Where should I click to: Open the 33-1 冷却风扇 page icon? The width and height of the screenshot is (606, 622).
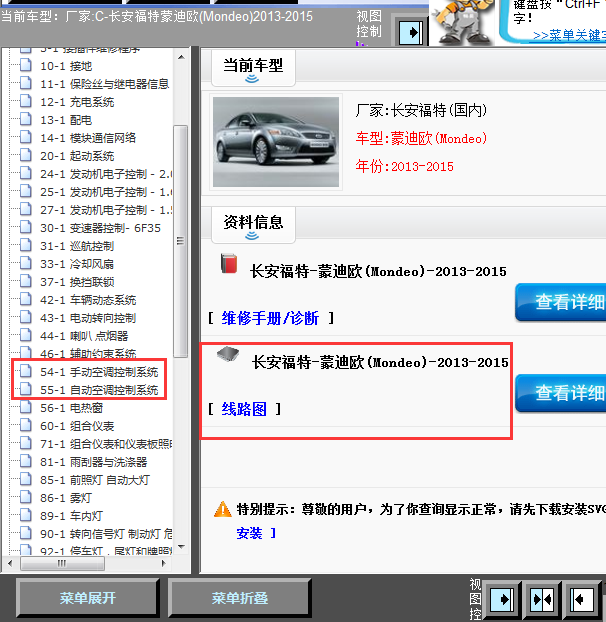pyautogui.click(x=26, y=263)
